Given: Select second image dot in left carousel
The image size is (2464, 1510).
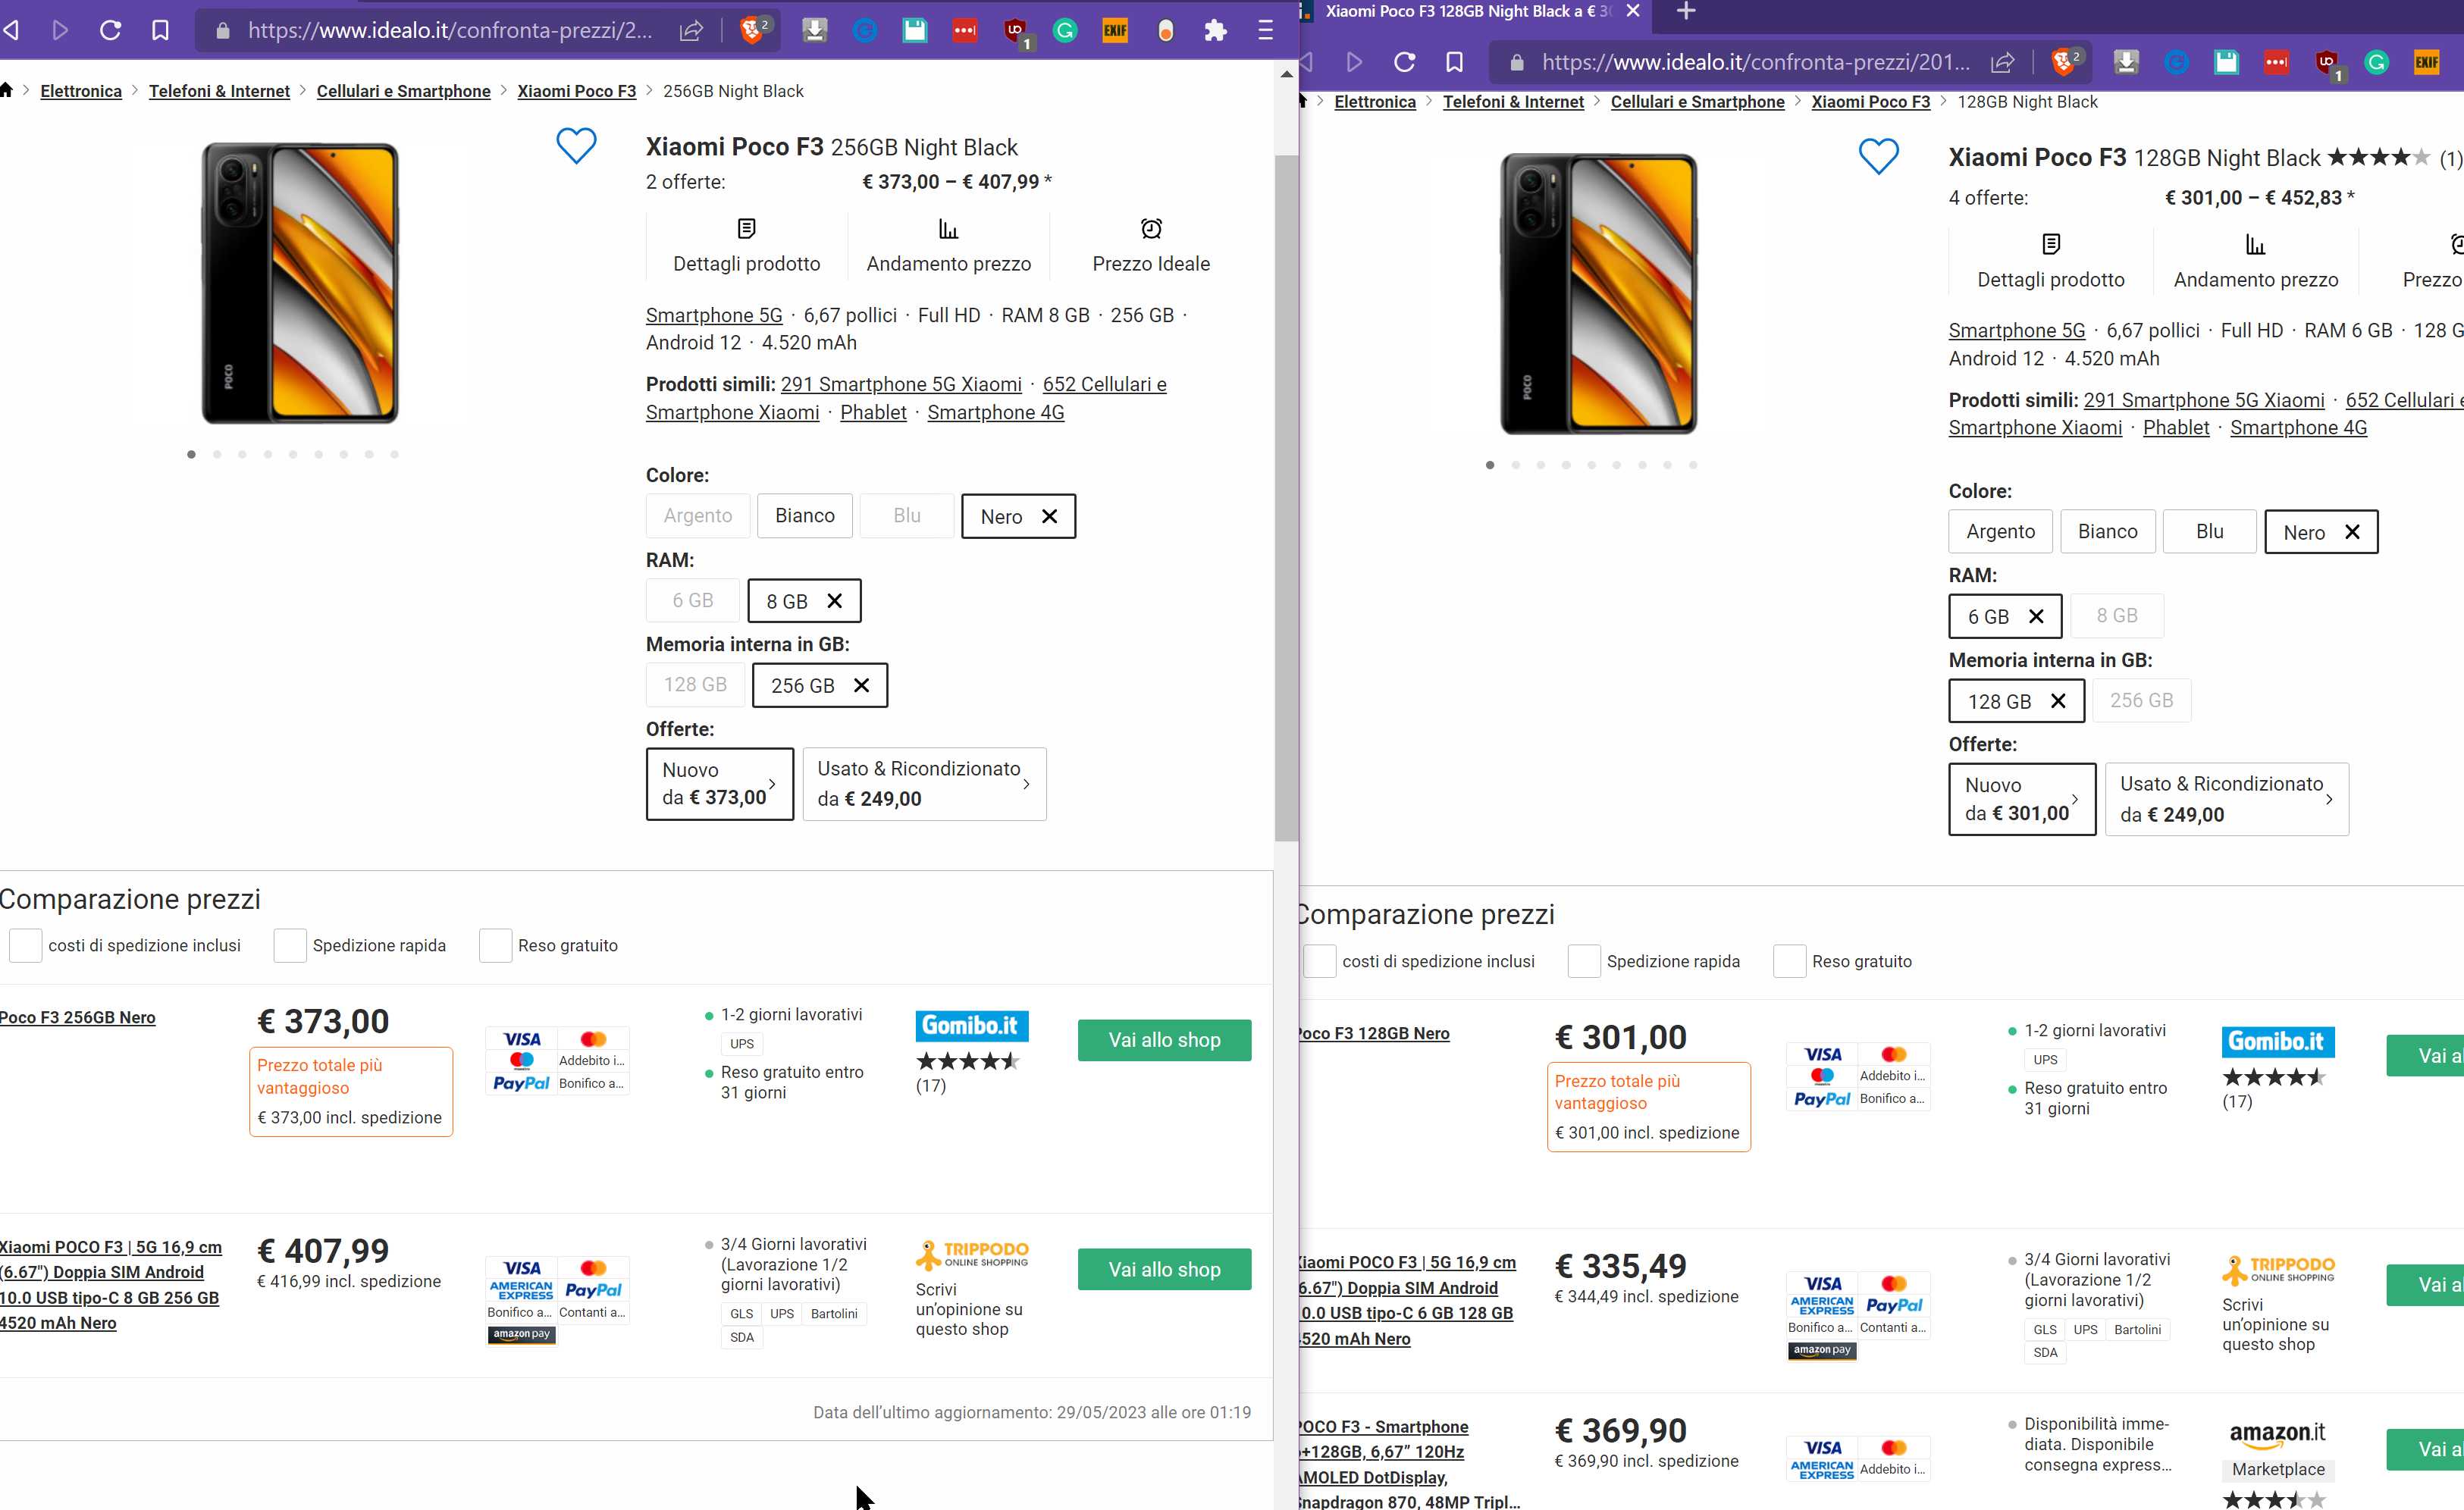Looking at the screenshot, I should 217,454.
